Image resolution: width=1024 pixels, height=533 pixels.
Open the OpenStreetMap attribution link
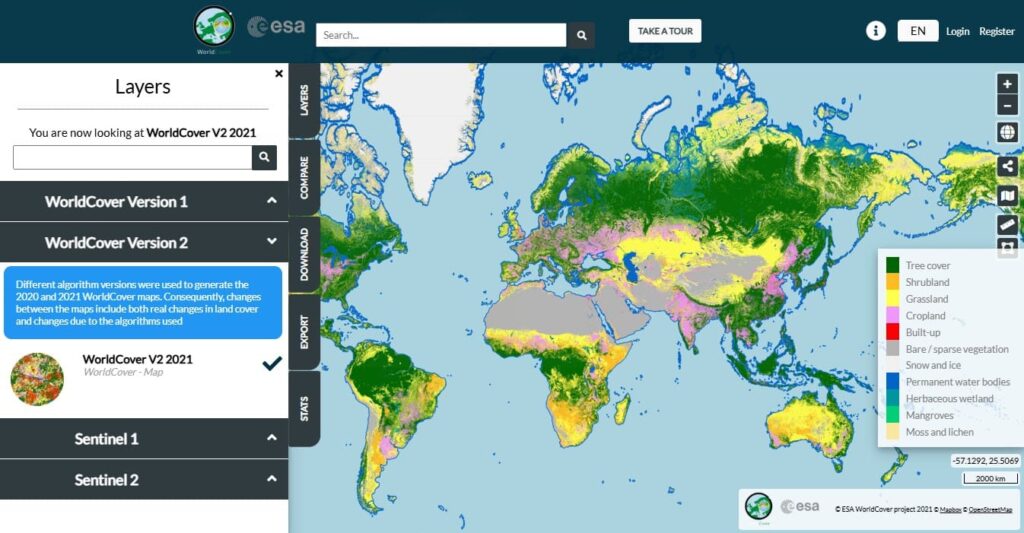point(990,509)
